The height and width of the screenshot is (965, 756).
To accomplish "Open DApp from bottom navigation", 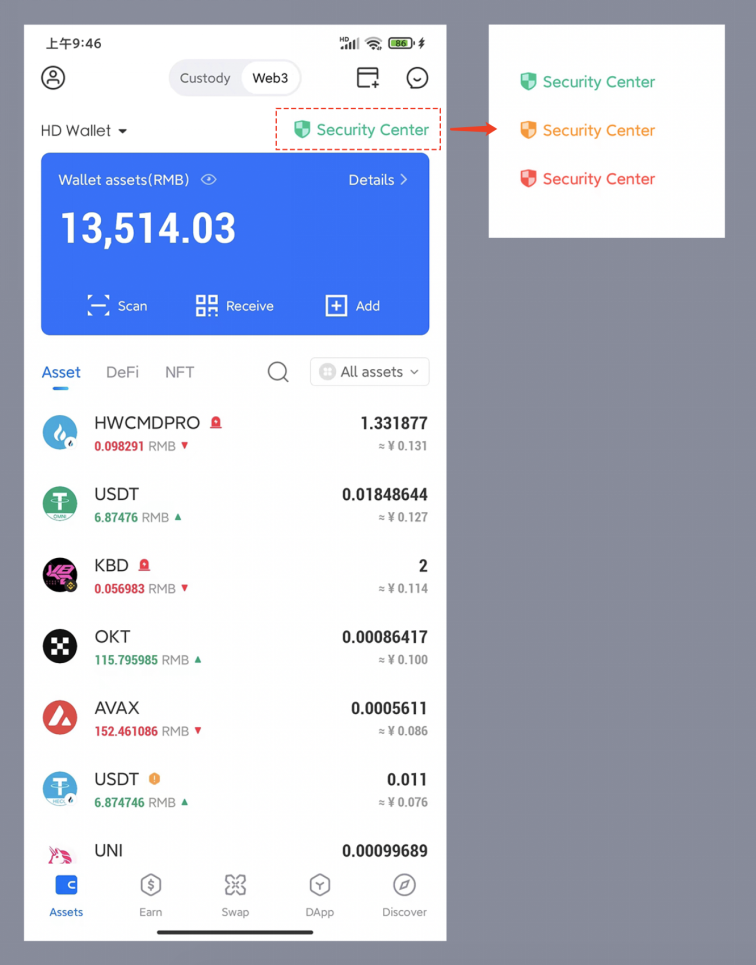I will (x=320, y=895).
